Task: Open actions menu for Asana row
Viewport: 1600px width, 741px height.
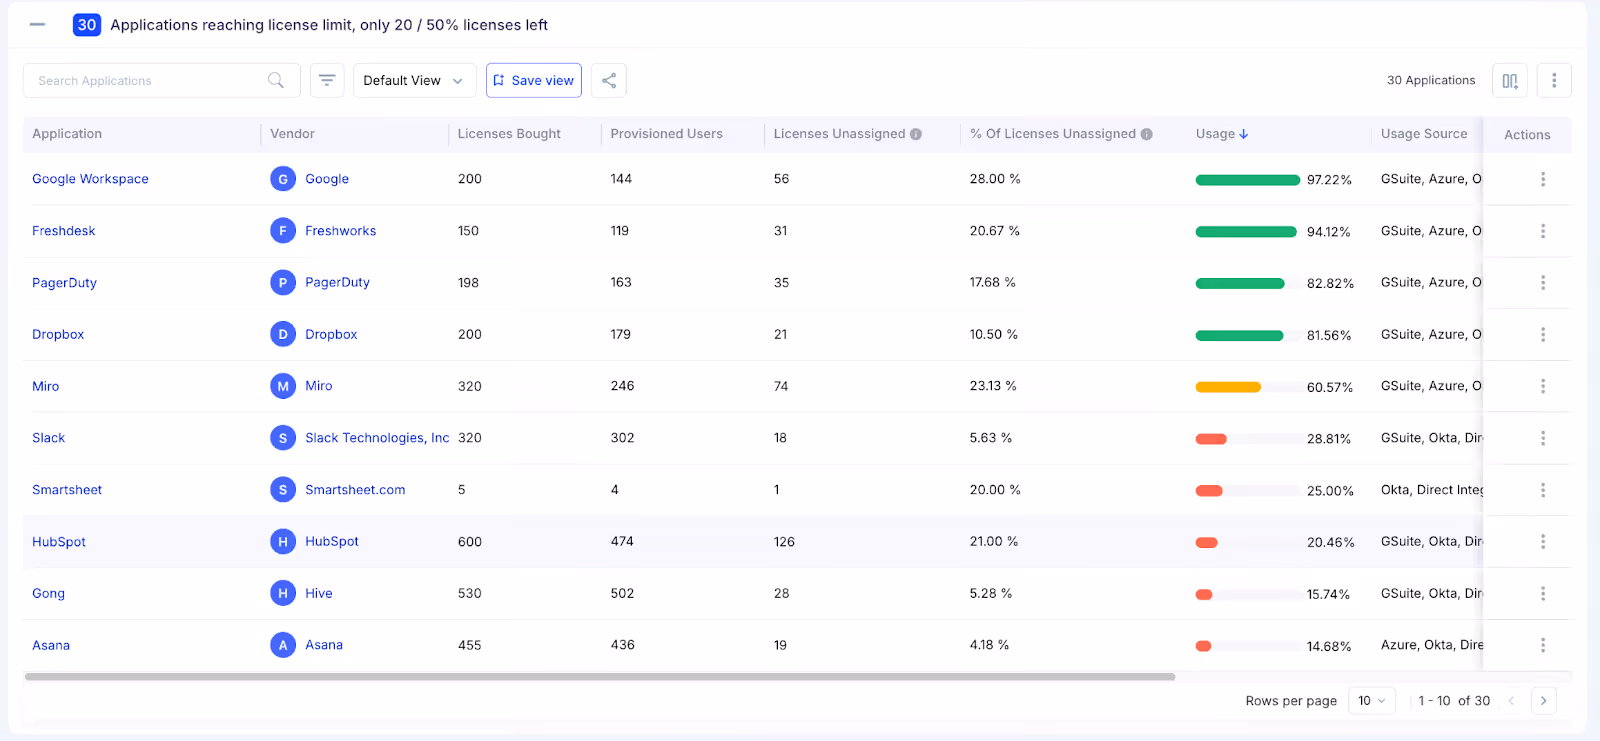Action: coord(1543,645)
